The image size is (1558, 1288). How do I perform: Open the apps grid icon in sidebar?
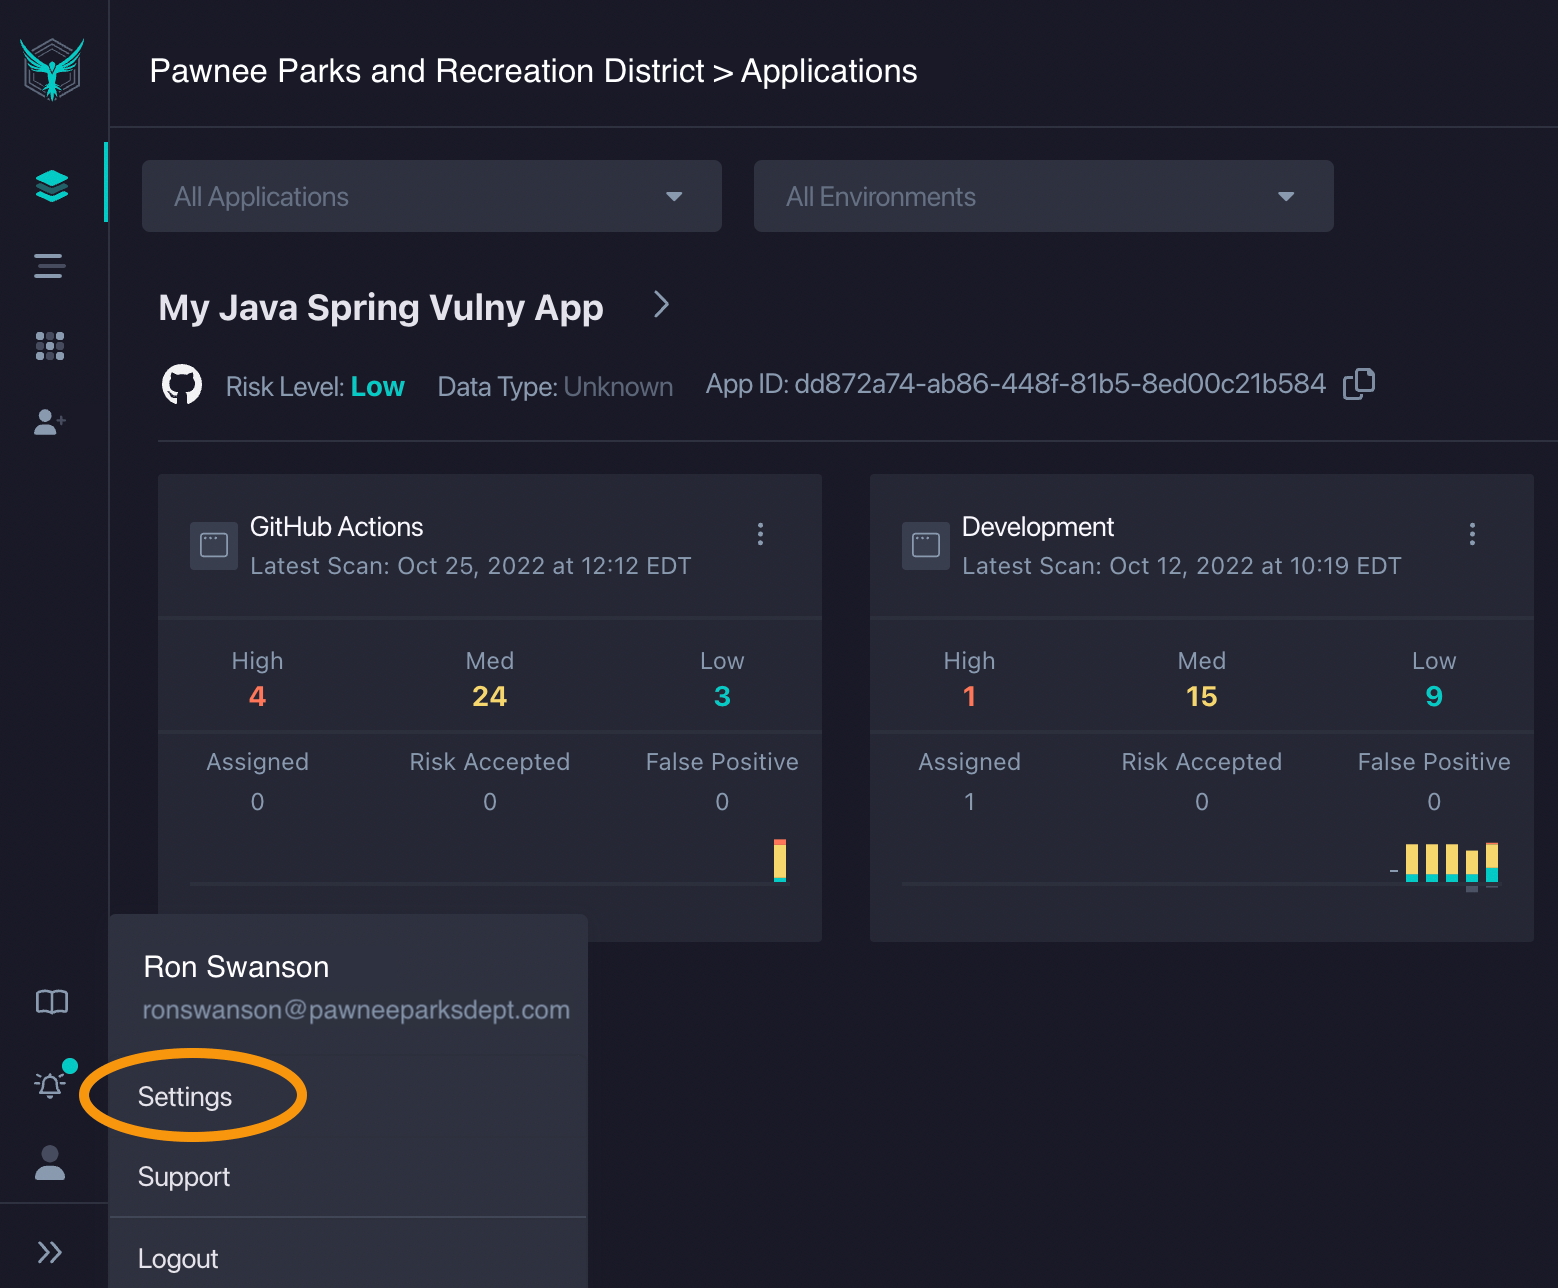click(49, 346)
